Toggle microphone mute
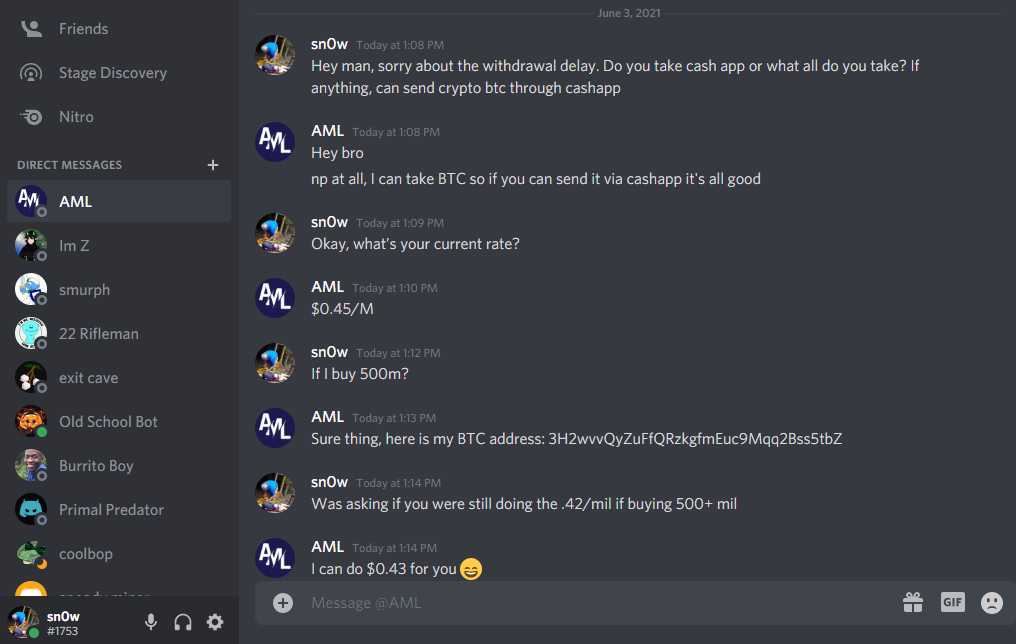This screenshot has height=644, width=1016. coord(151,622)
